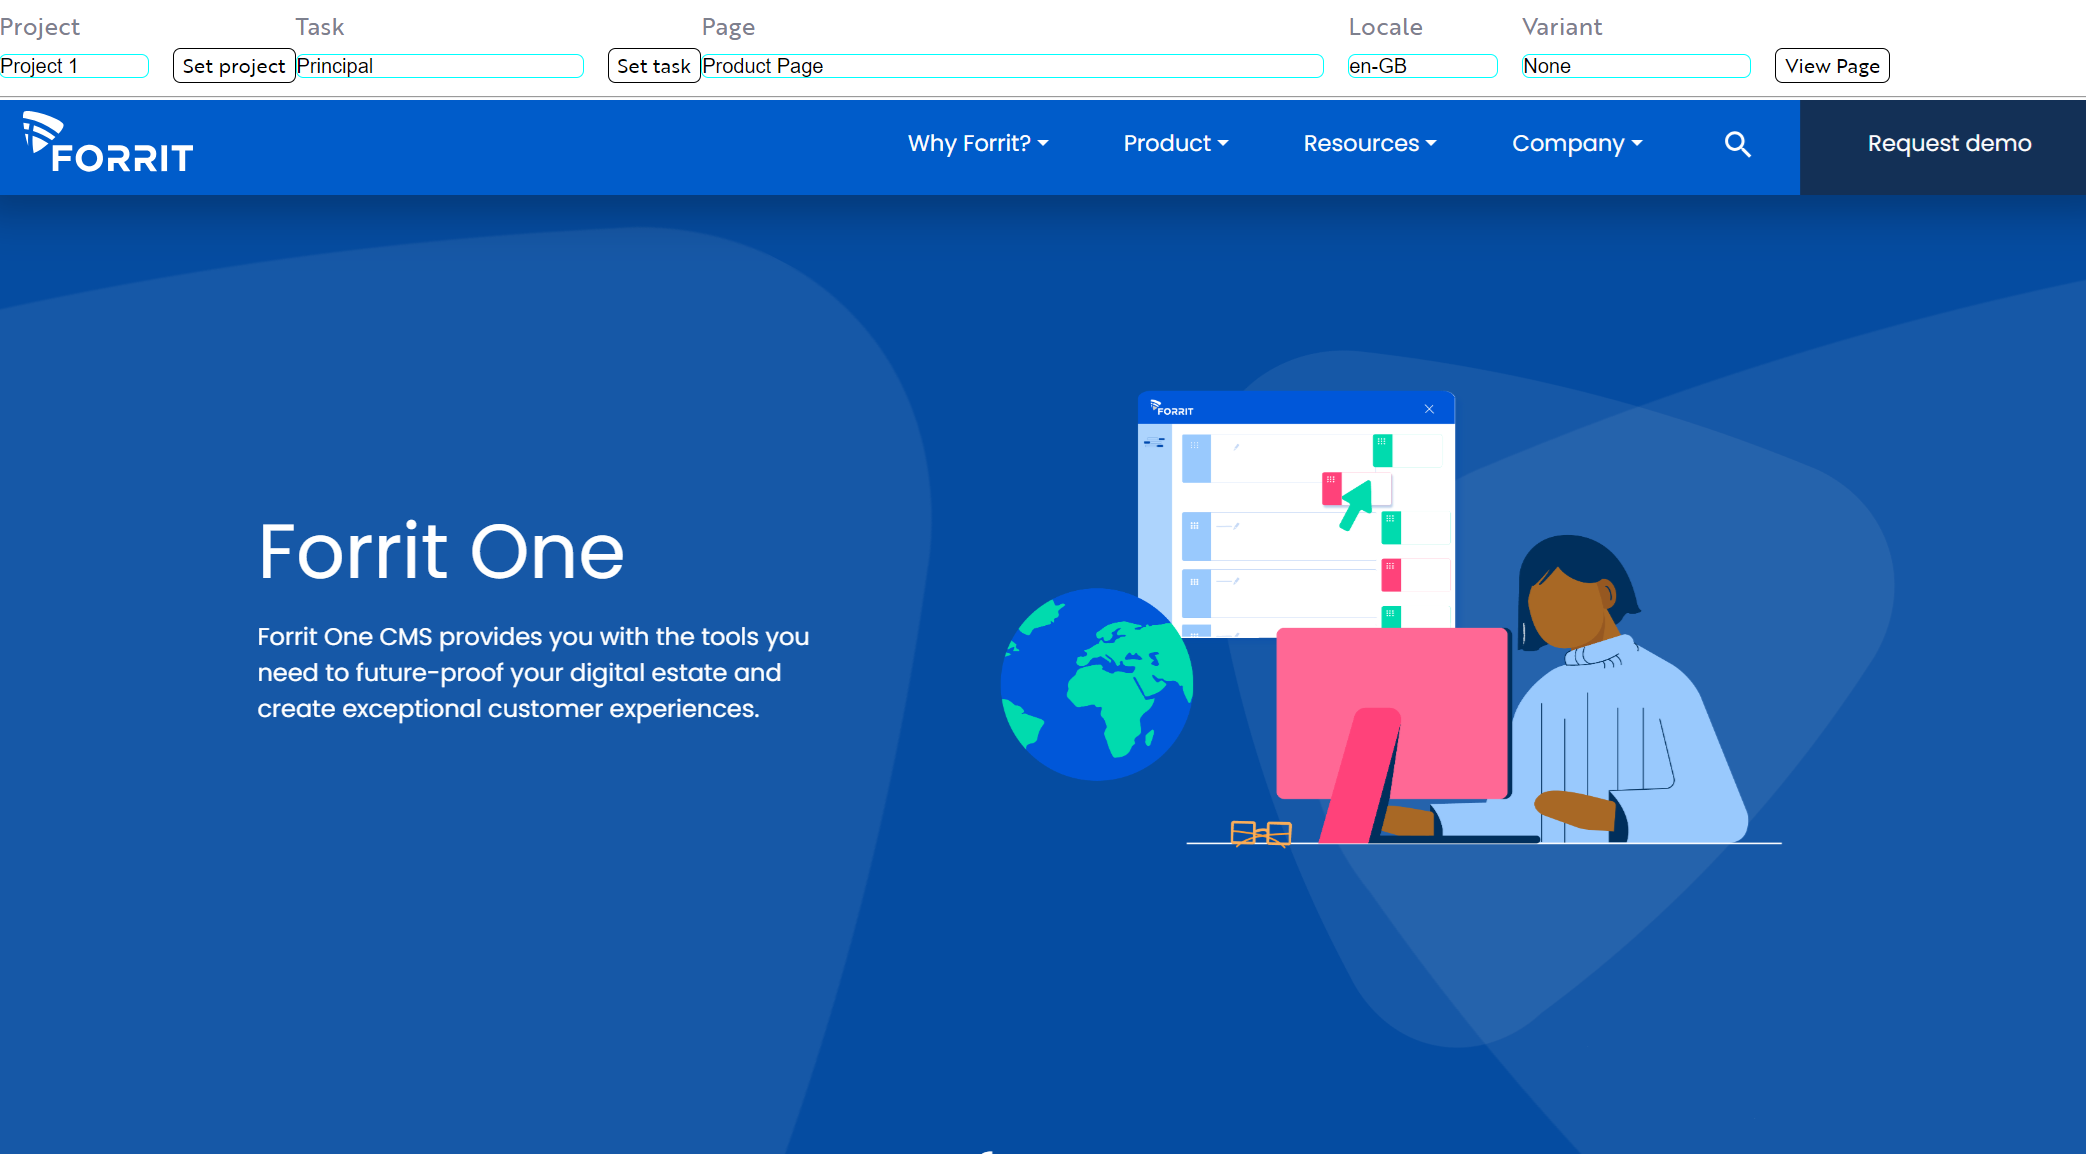Open the search magnifier icon
2086x1154 pixels.
pos(1737,144)
